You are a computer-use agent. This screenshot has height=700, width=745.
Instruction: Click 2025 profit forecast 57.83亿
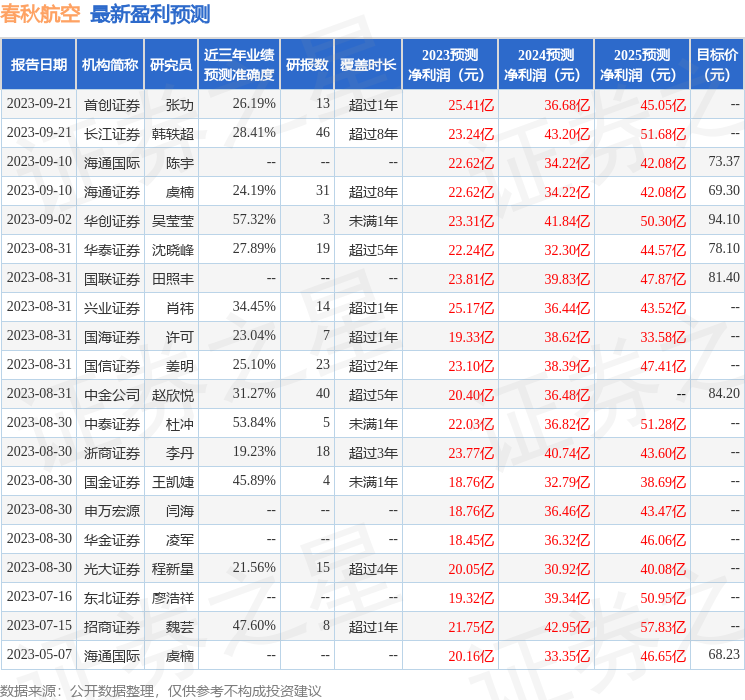tap(663, 627)
